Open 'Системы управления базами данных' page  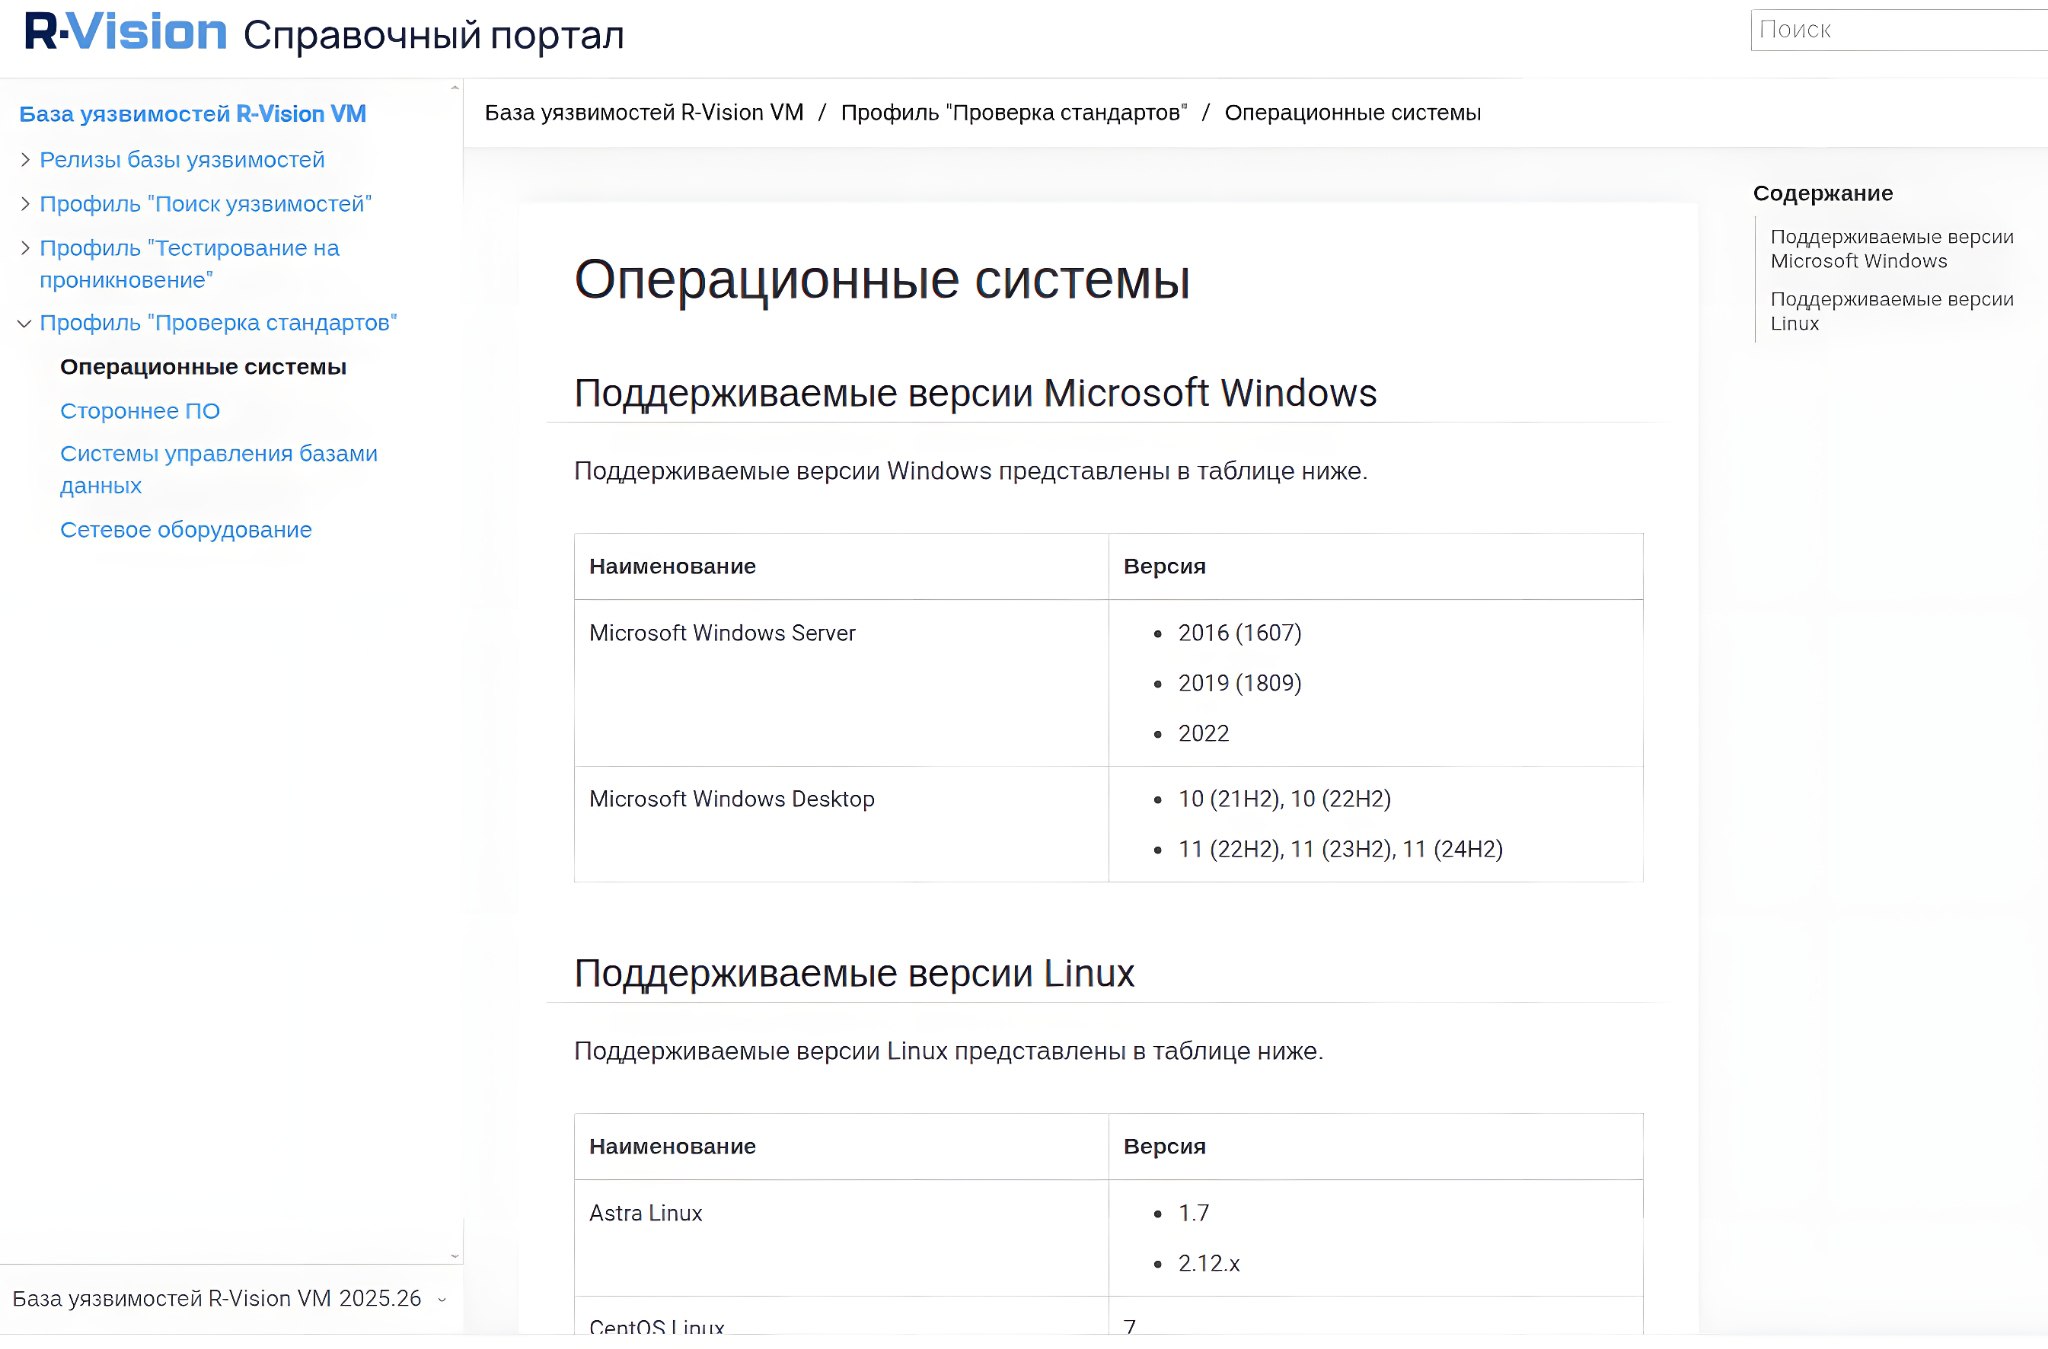pos(219,470)
